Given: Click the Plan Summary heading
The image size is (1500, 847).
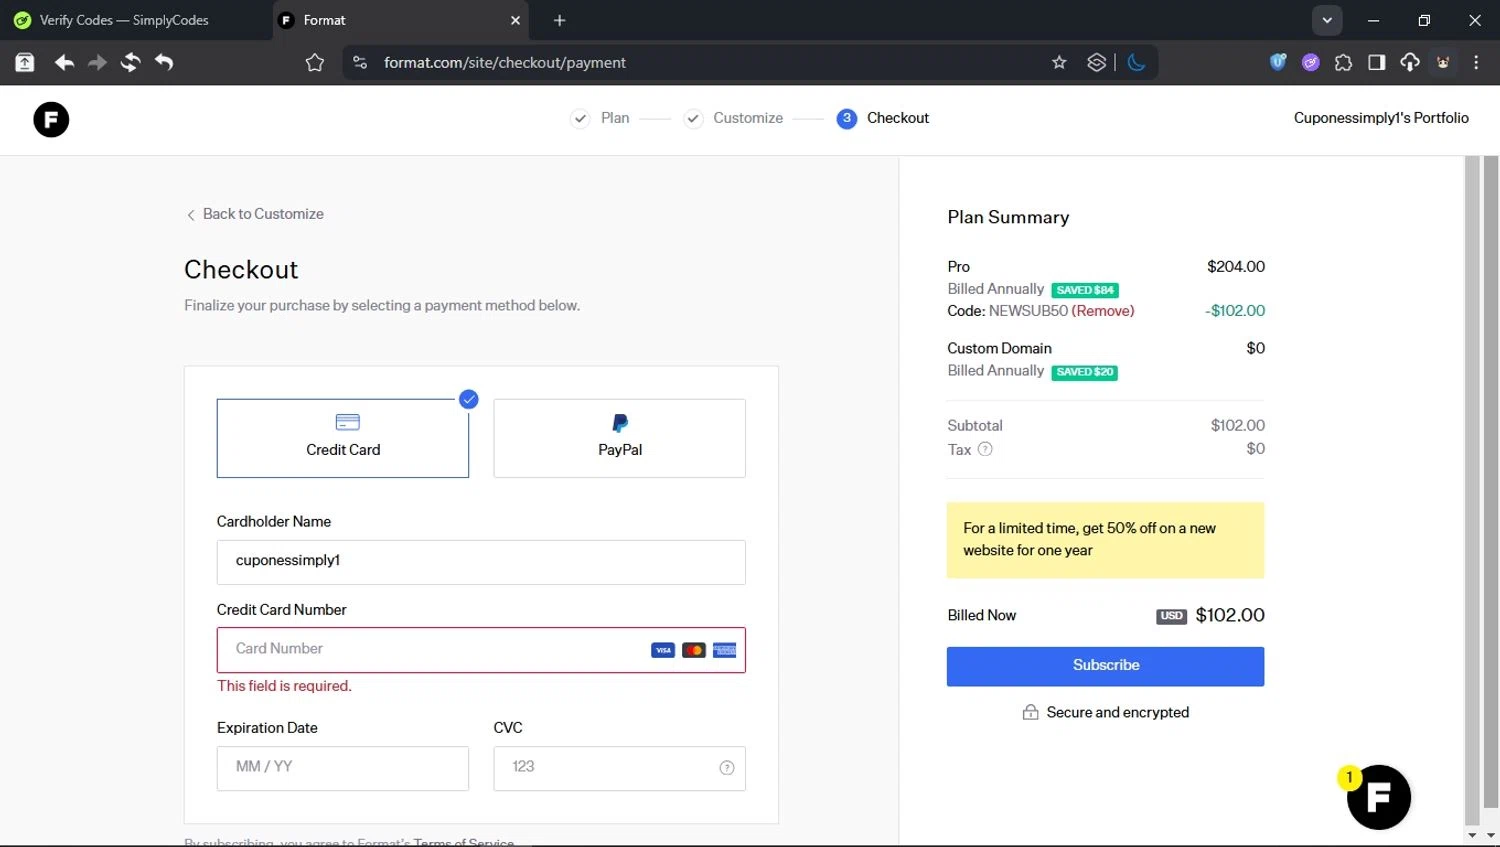Looking at the screenshot, I should [x=1008, y=217].
